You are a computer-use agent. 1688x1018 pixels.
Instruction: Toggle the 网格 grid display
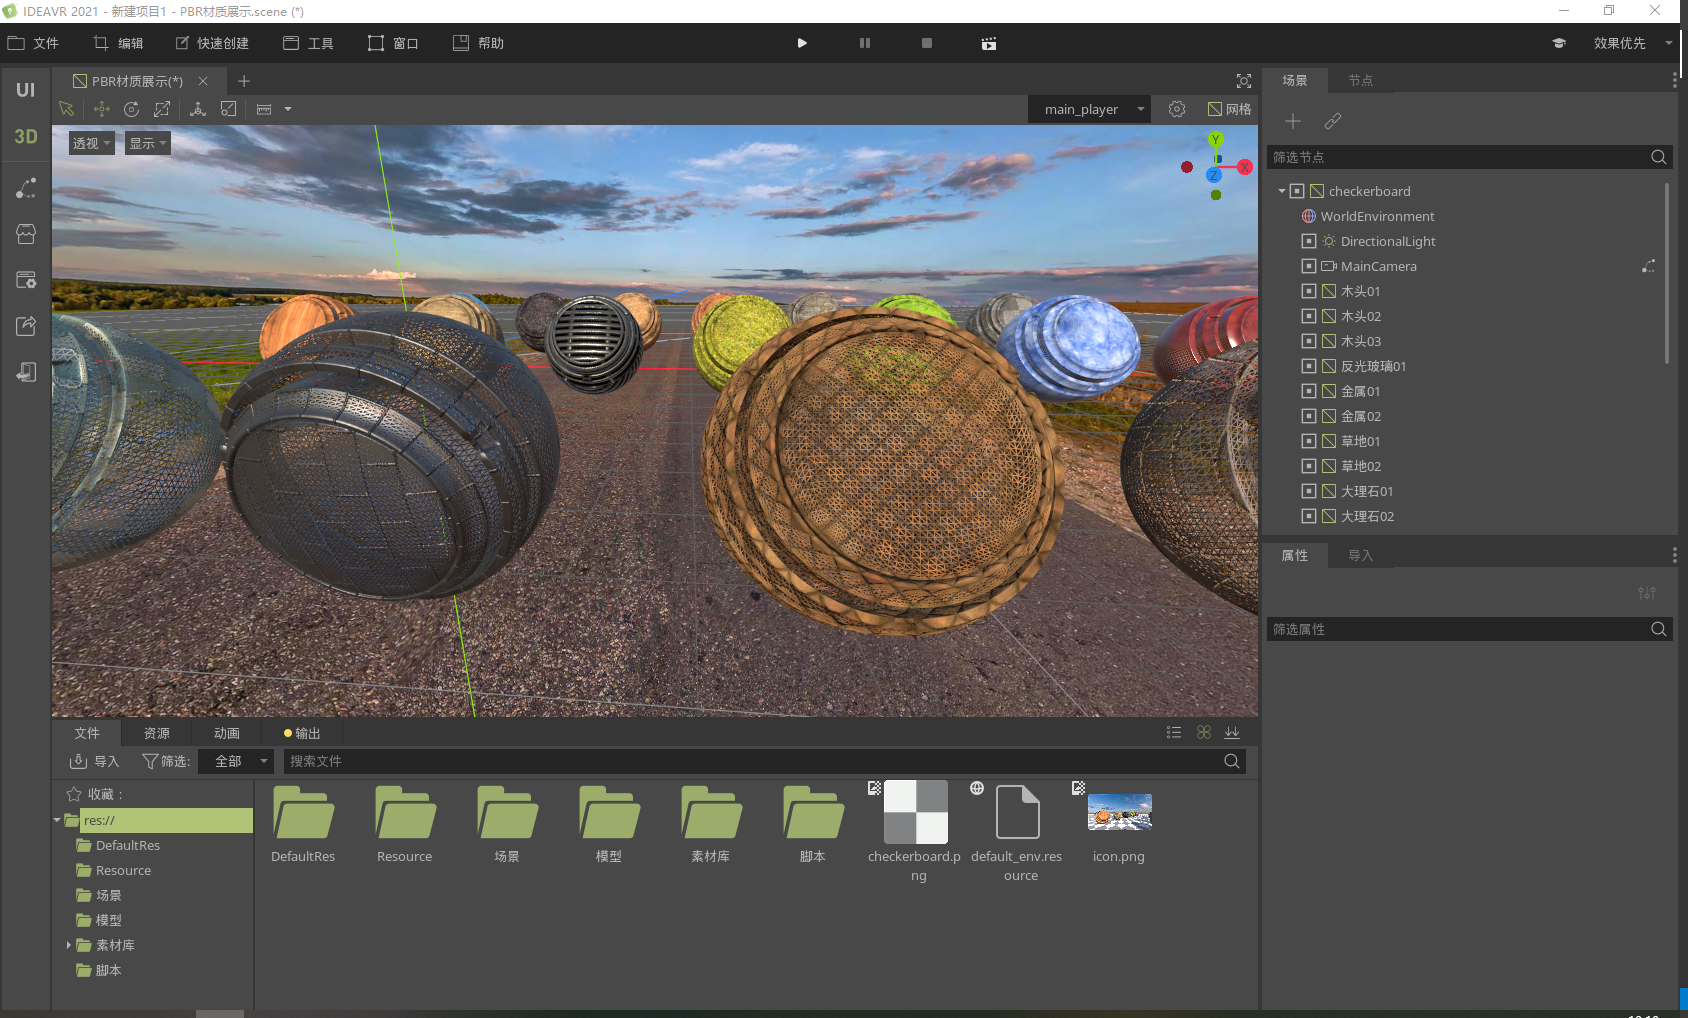(1229, 109)
